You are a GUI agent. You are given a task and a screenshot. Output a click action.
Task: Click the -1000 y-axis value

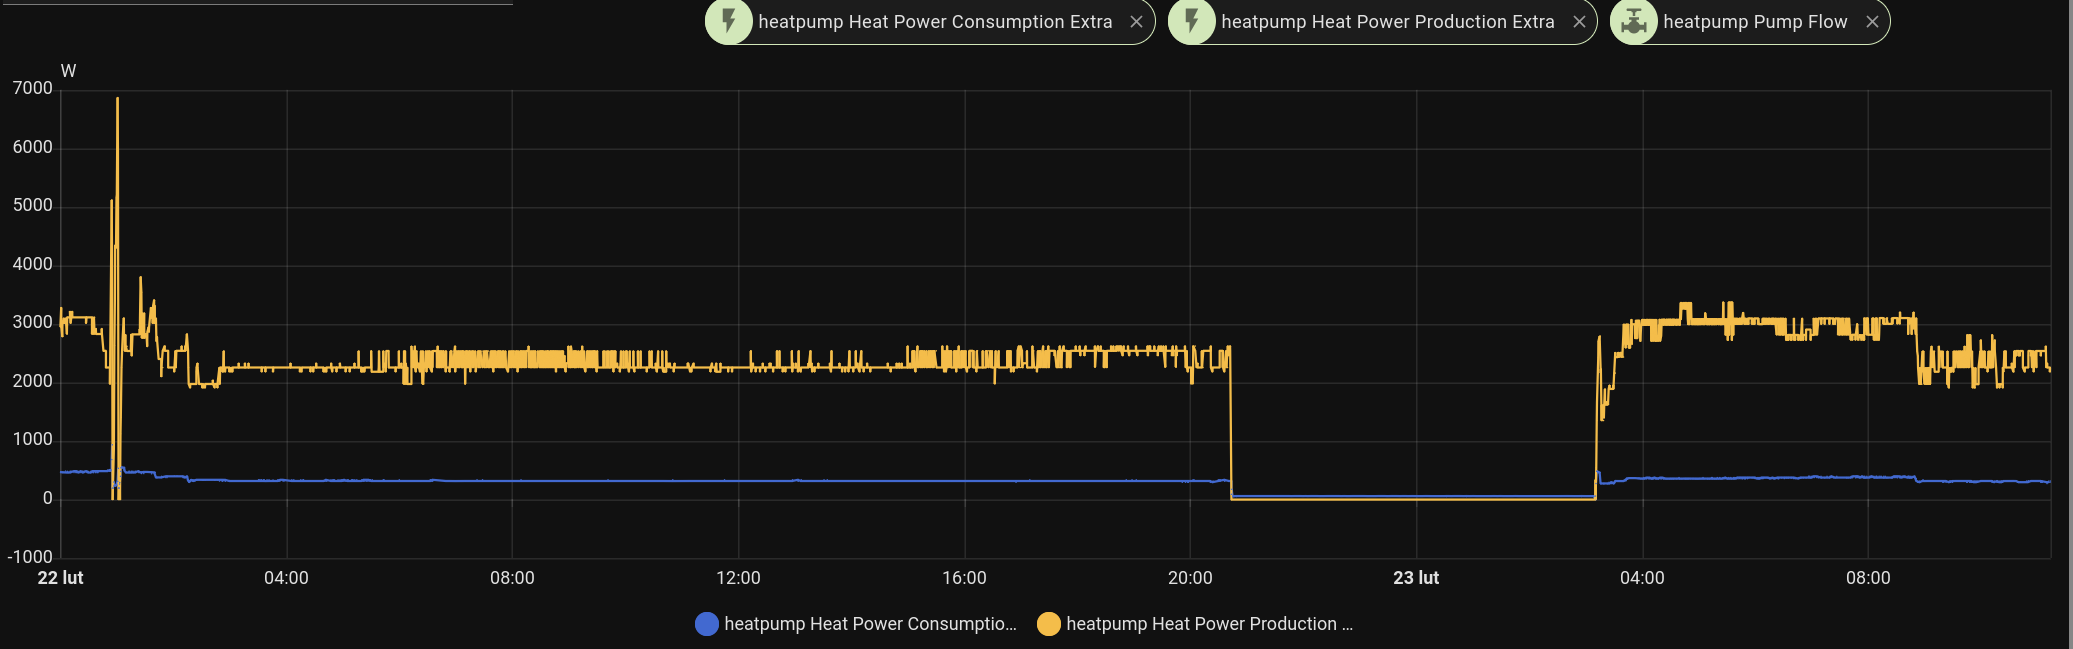pos(30,557)
